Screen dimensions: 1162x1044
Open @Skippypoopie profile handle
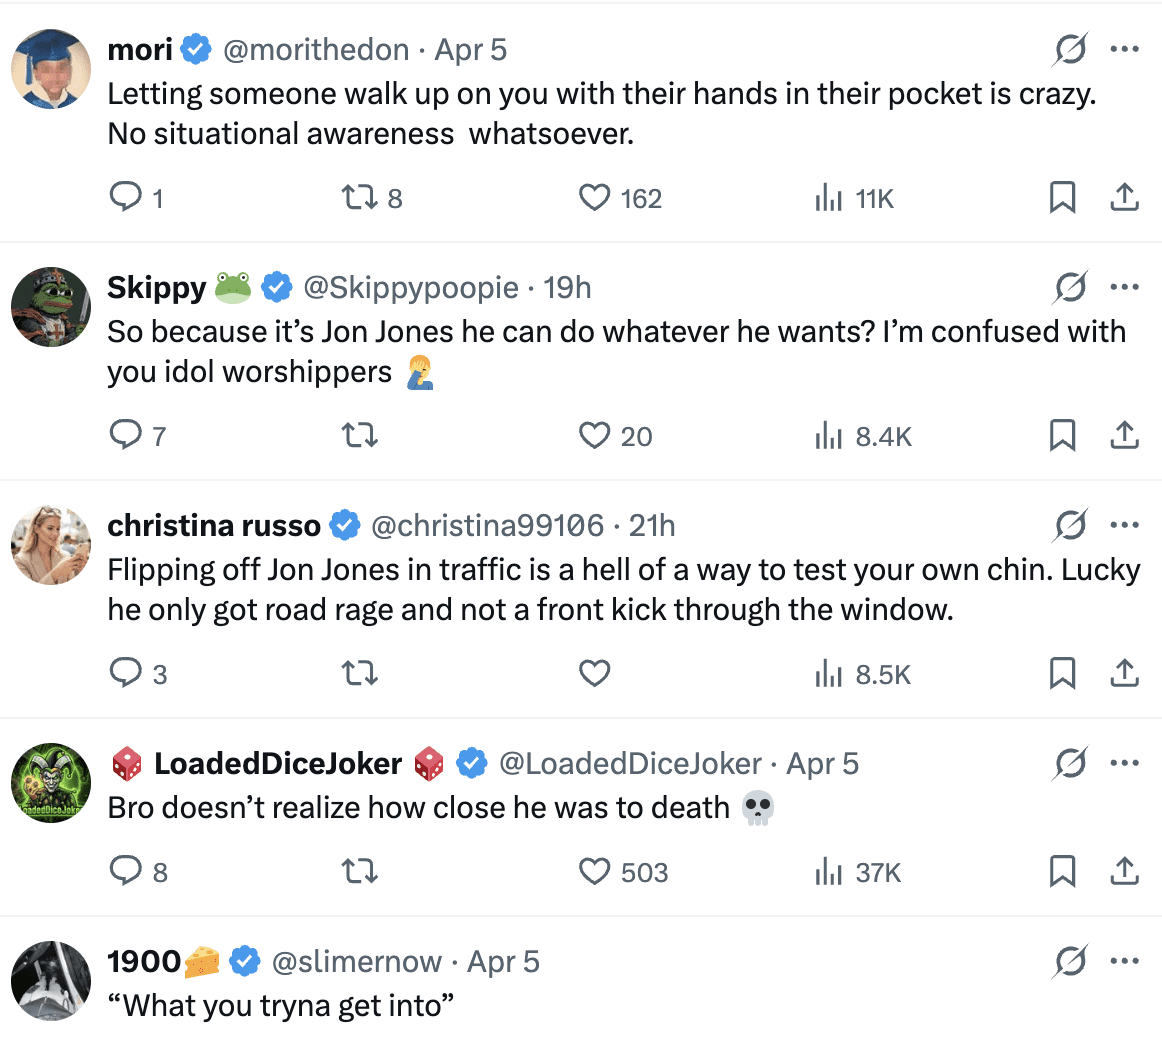click(x=411, y=288)
